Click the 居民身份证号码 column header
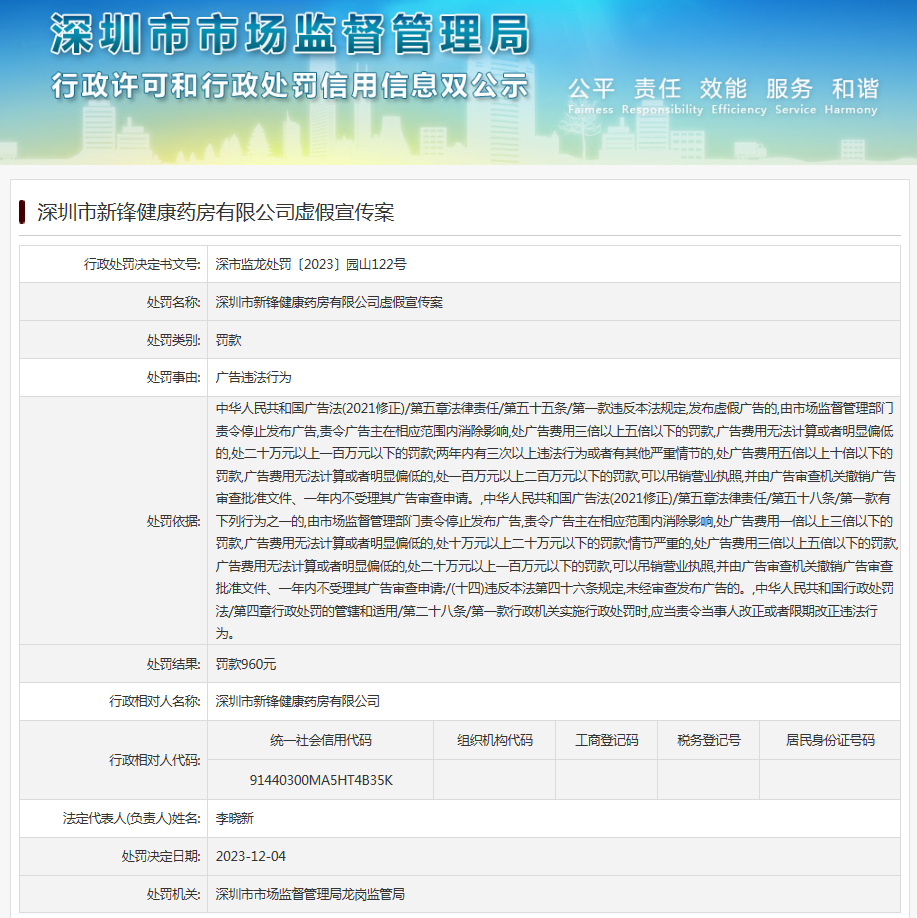Image resolution: width=917 pixels, height=918 pixels. pyautogui.click(x=830, y=740)
